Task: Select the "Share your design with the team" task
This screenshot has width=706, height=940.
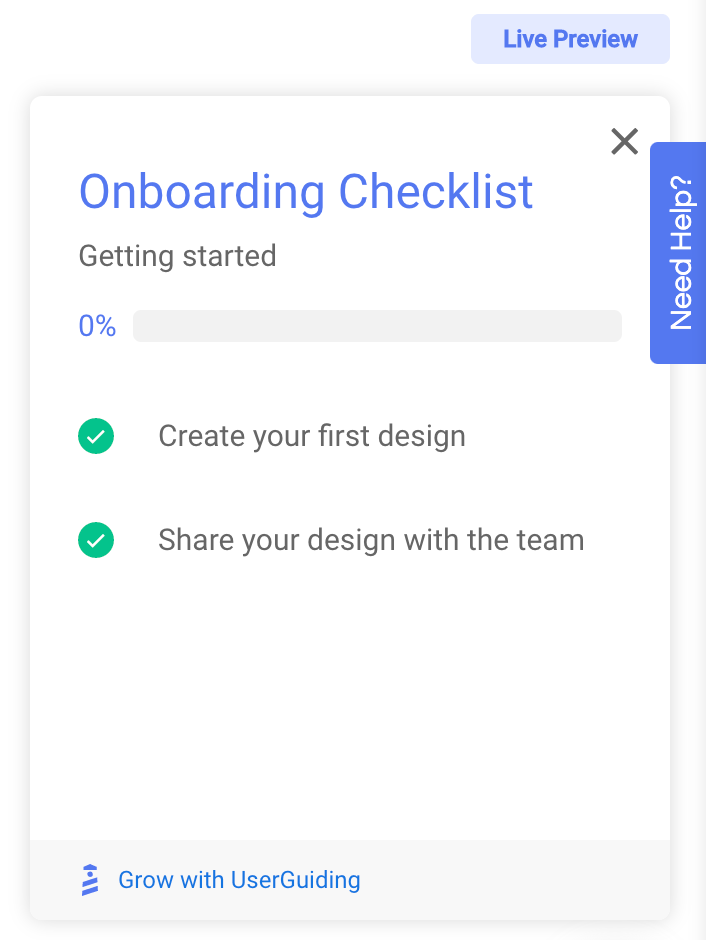Action: click(371, 540)
